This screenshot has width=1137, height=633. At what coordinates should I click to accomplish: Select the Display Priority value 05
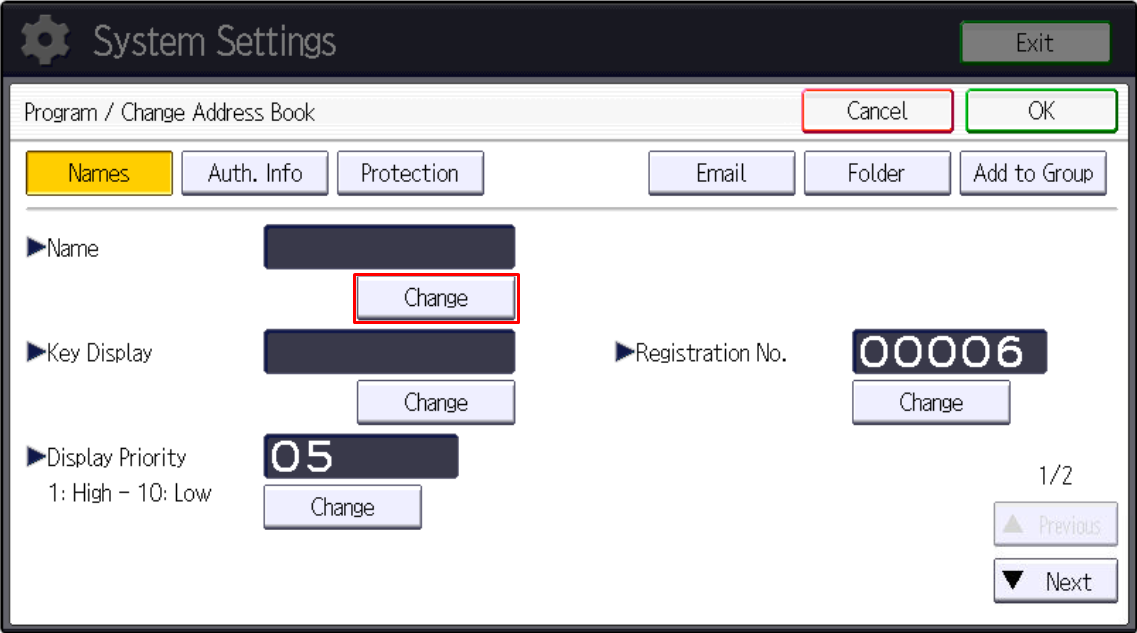[359, 457]
